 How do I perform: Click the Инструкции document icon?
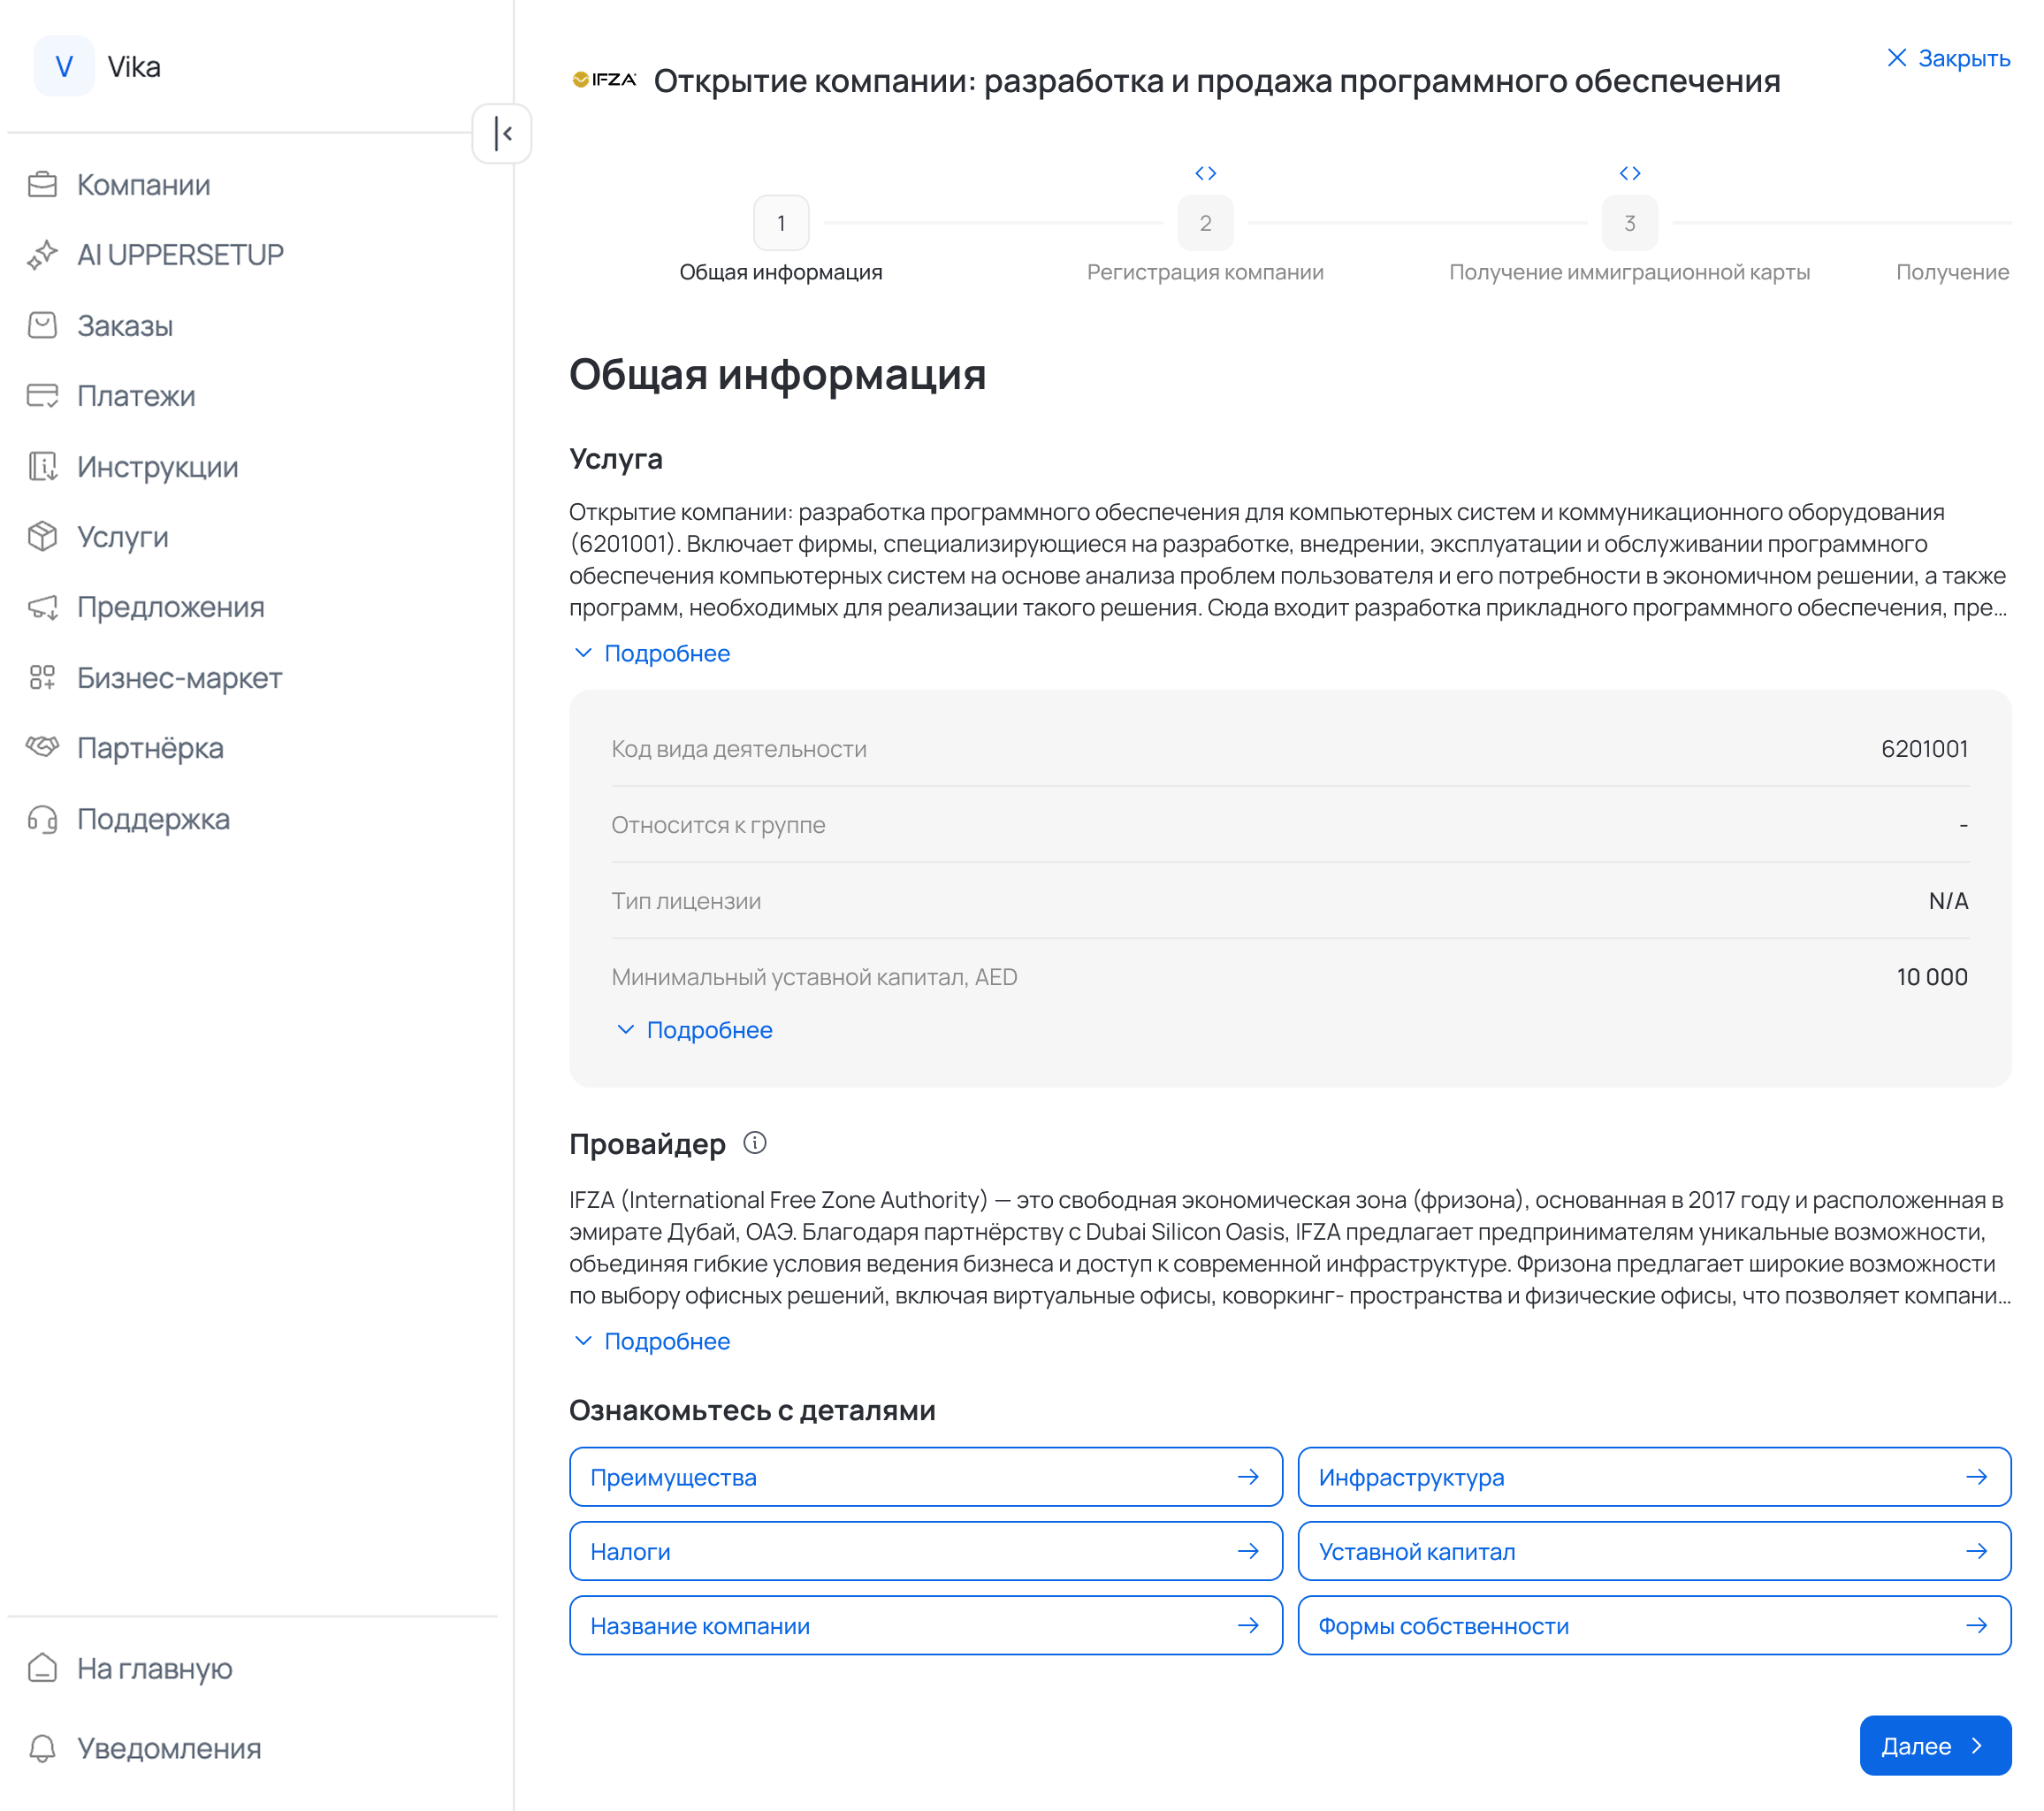(x=42, y=467)
